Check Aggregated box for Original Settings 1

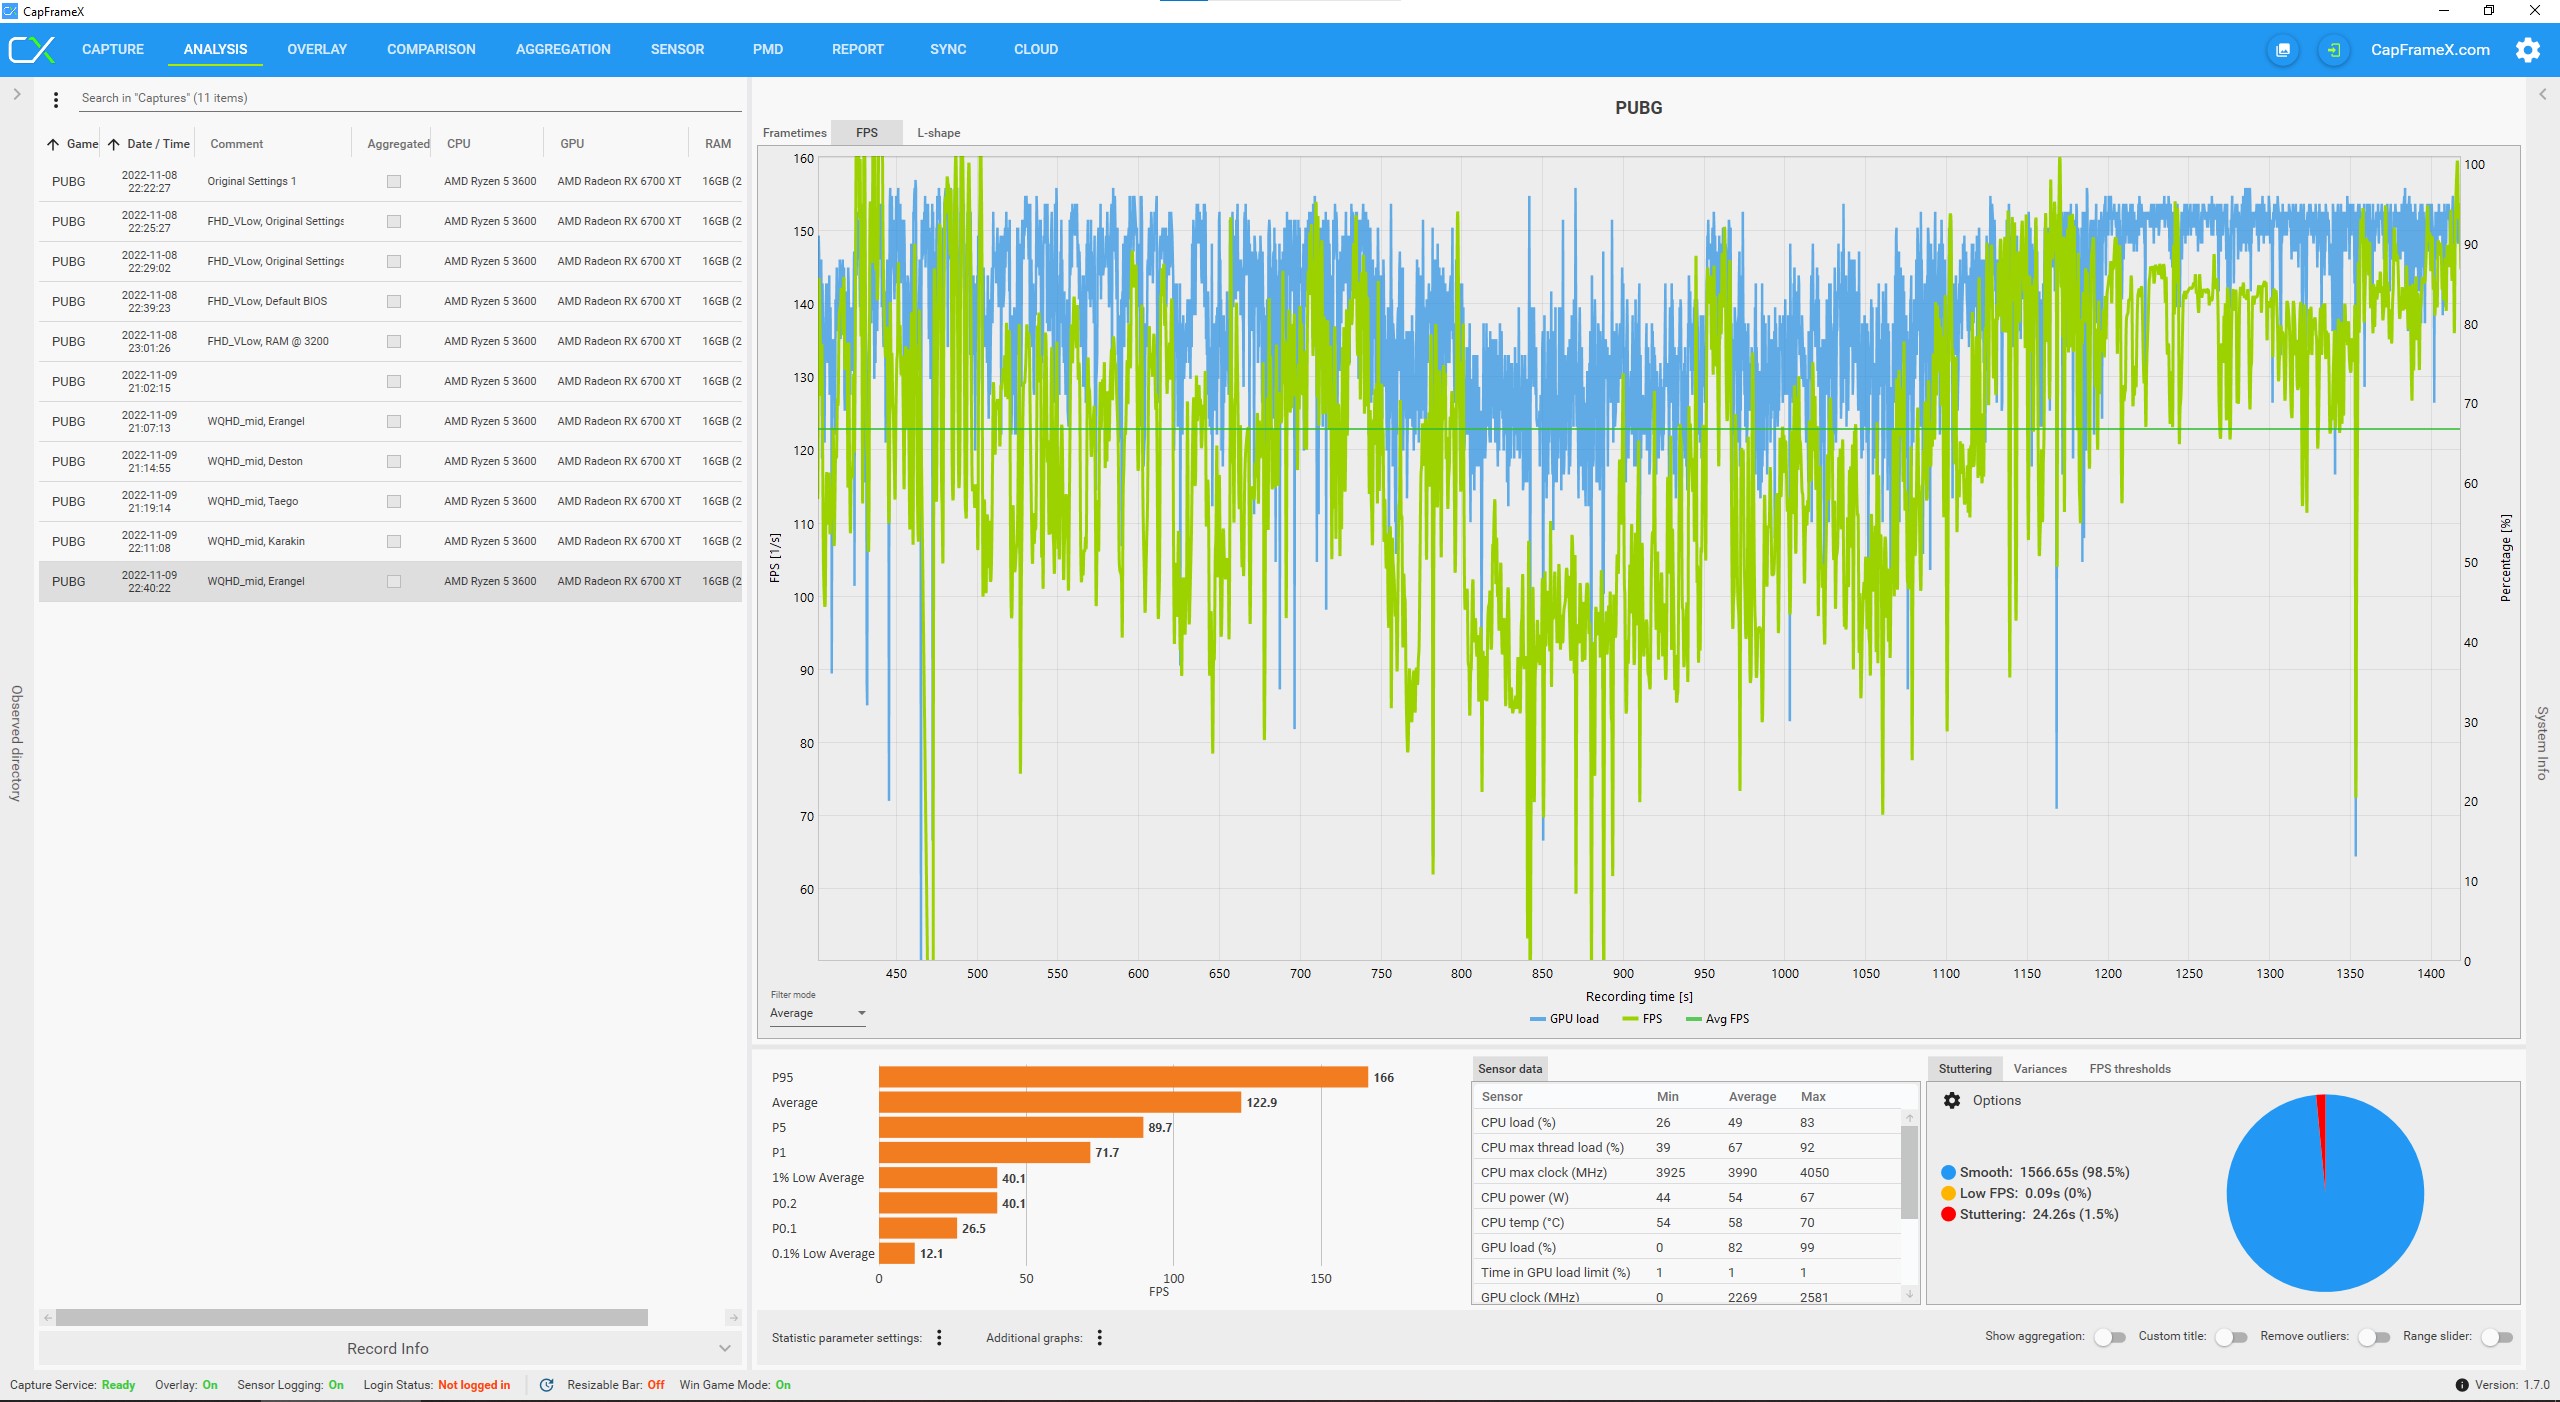coord(394,182)
